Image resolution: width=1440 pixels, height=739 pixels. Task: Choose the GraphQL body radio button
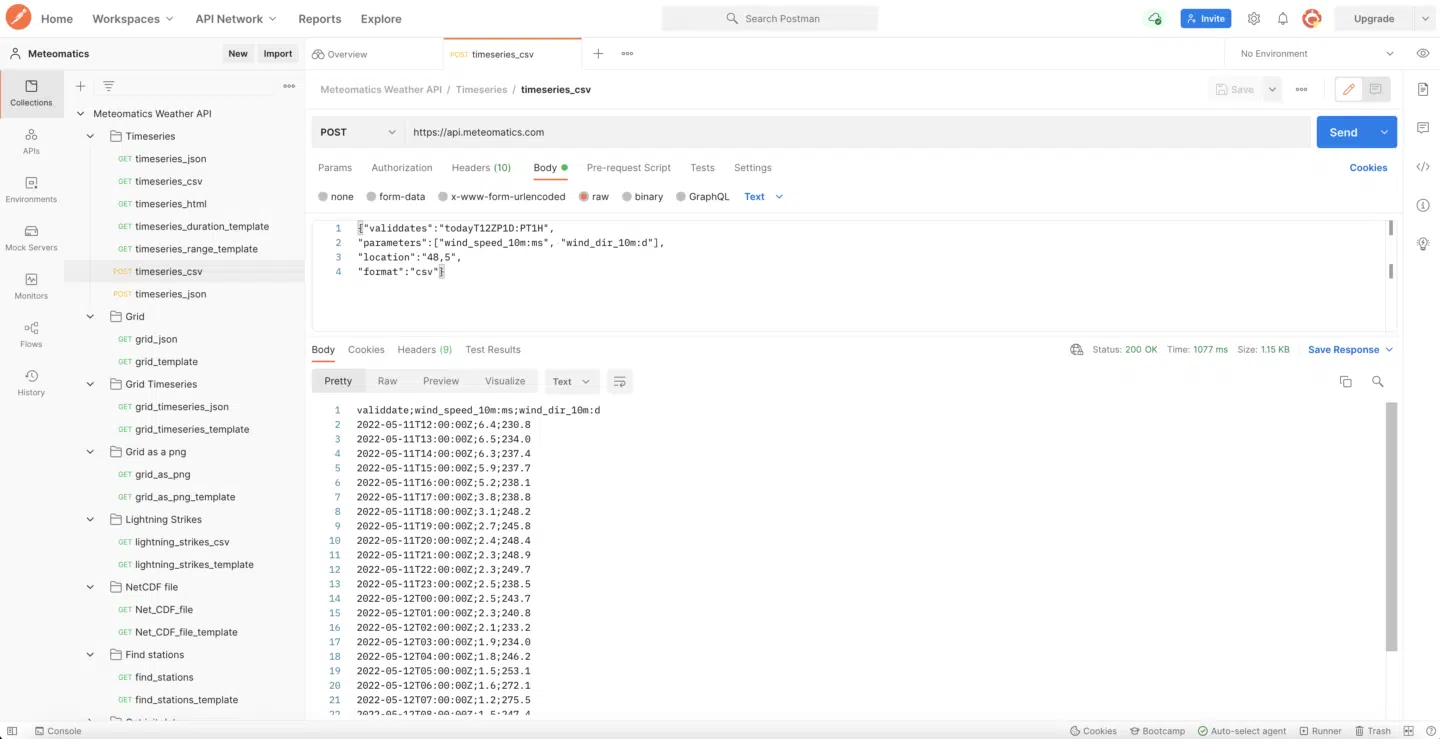click(x=681, y=197)
